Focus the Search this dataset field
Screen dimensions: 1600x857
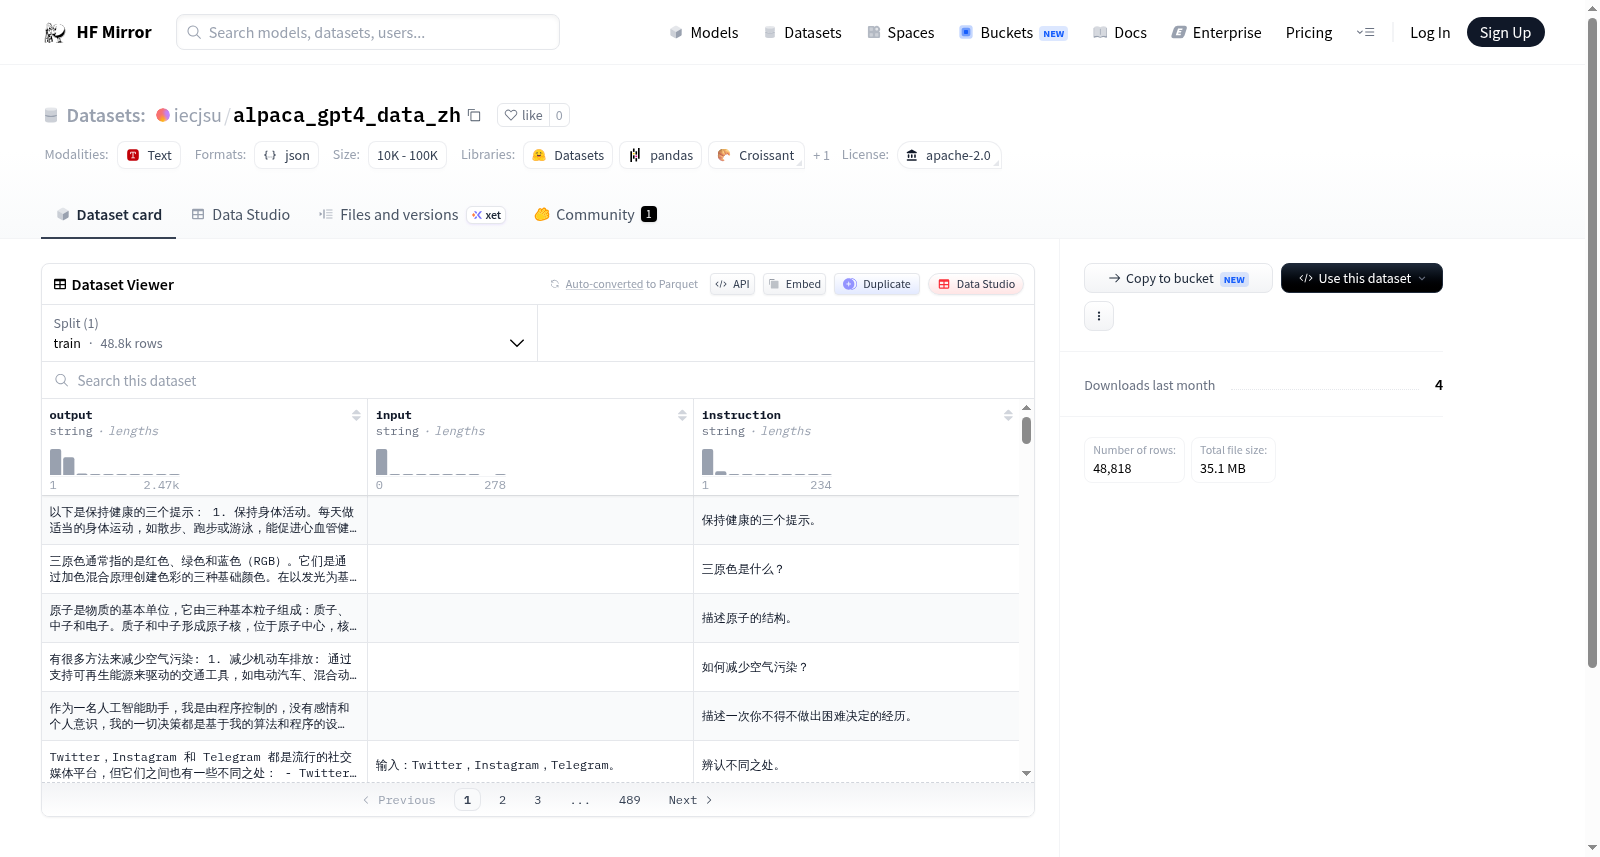tap(538, 381)
